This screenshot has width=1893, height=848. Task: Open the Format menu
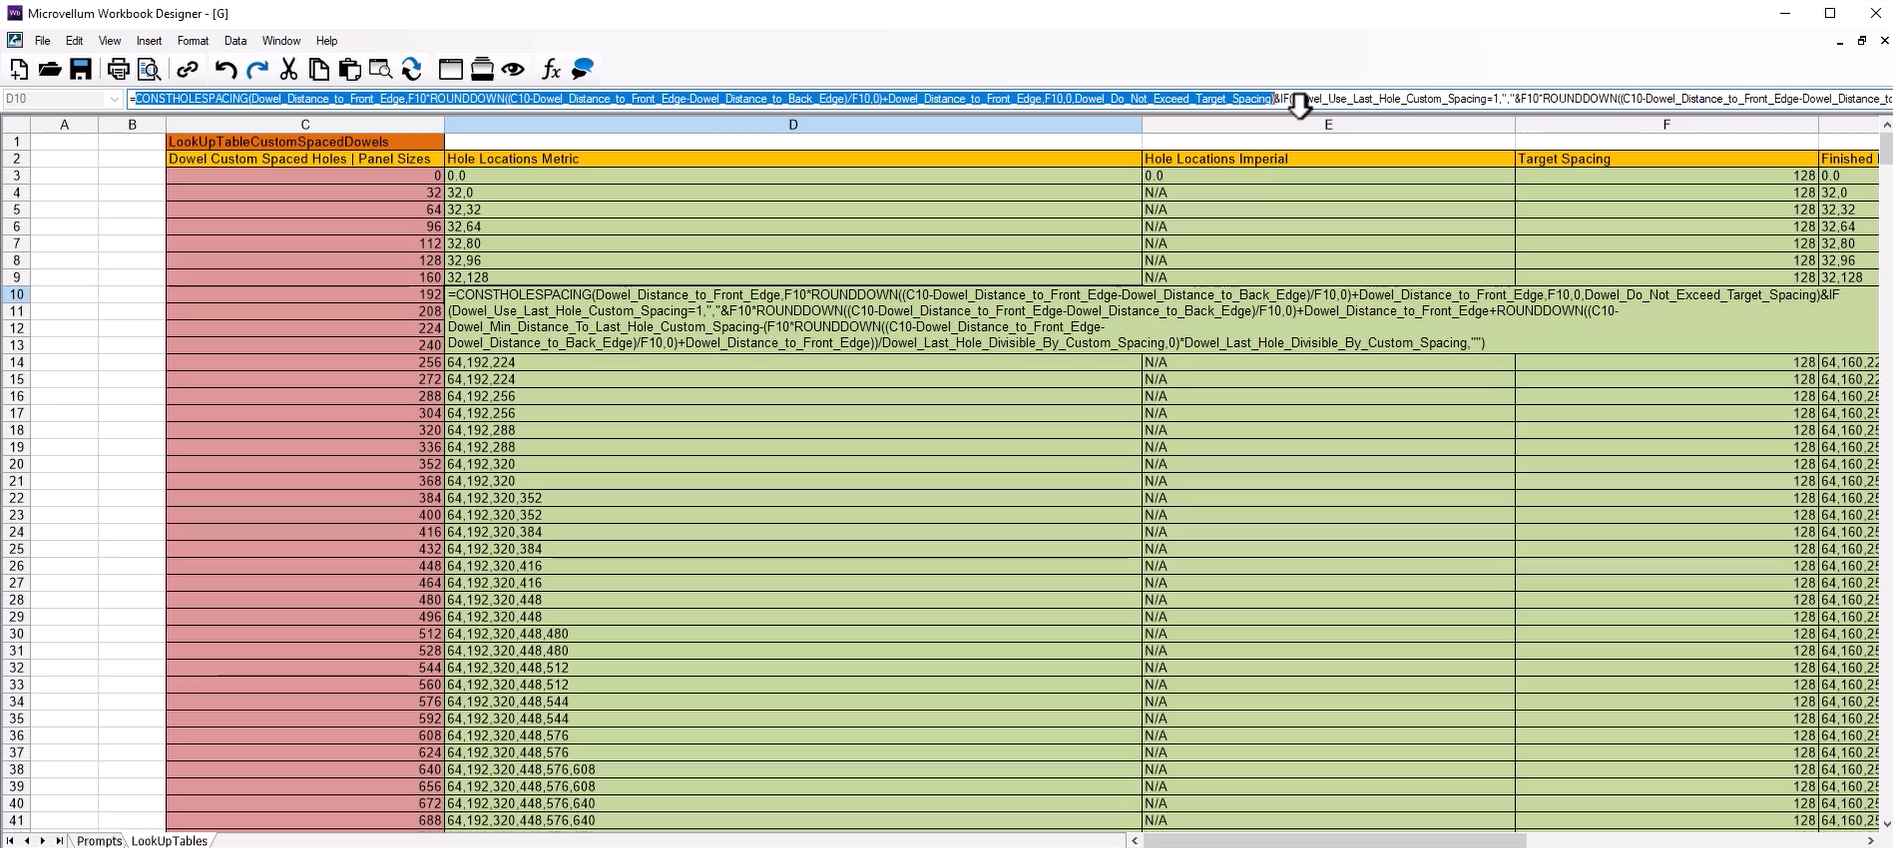(x=193, y=41)
